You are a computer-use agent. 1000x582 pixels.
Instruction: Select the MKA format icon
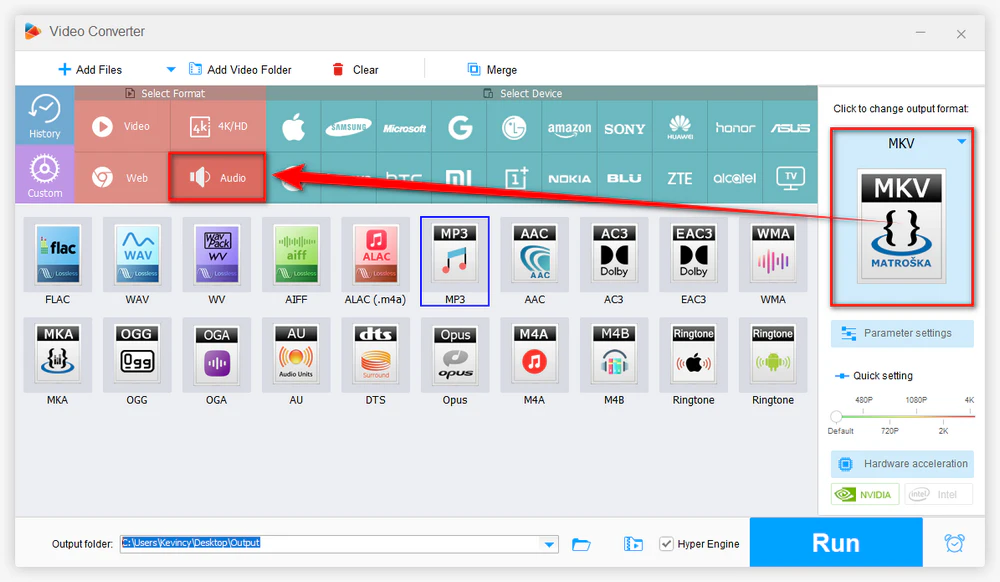[57, 355]
